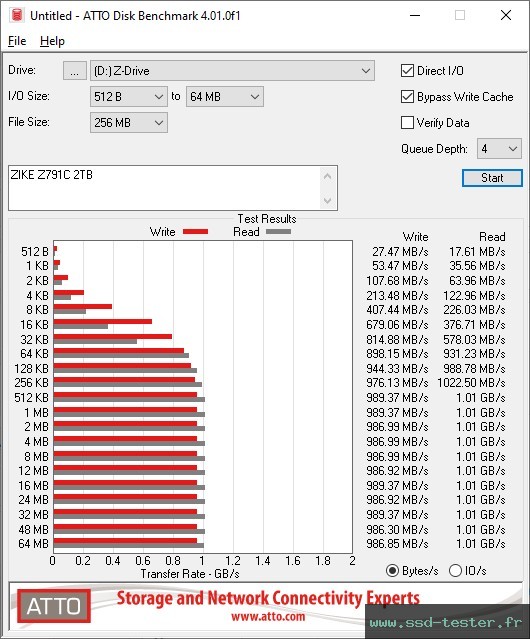Image resolution: width=530 pixels, height=639 pixels.
Task: Click the red Write legend swatch
Action: click(196, 231)
